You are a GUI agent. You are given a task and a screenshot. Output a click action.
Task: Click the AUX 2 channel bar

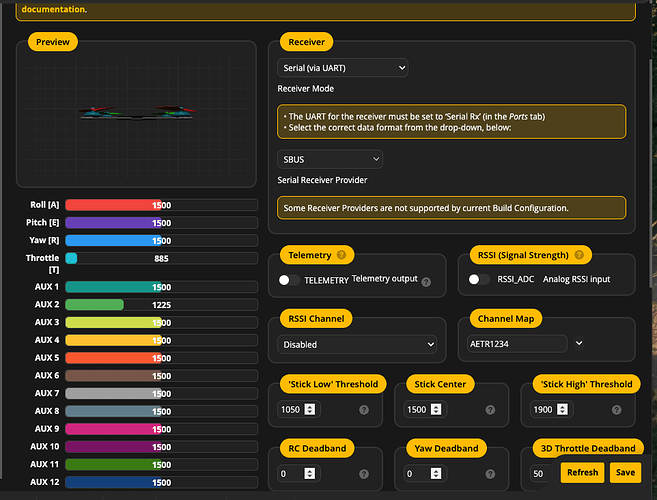point(161,305)
